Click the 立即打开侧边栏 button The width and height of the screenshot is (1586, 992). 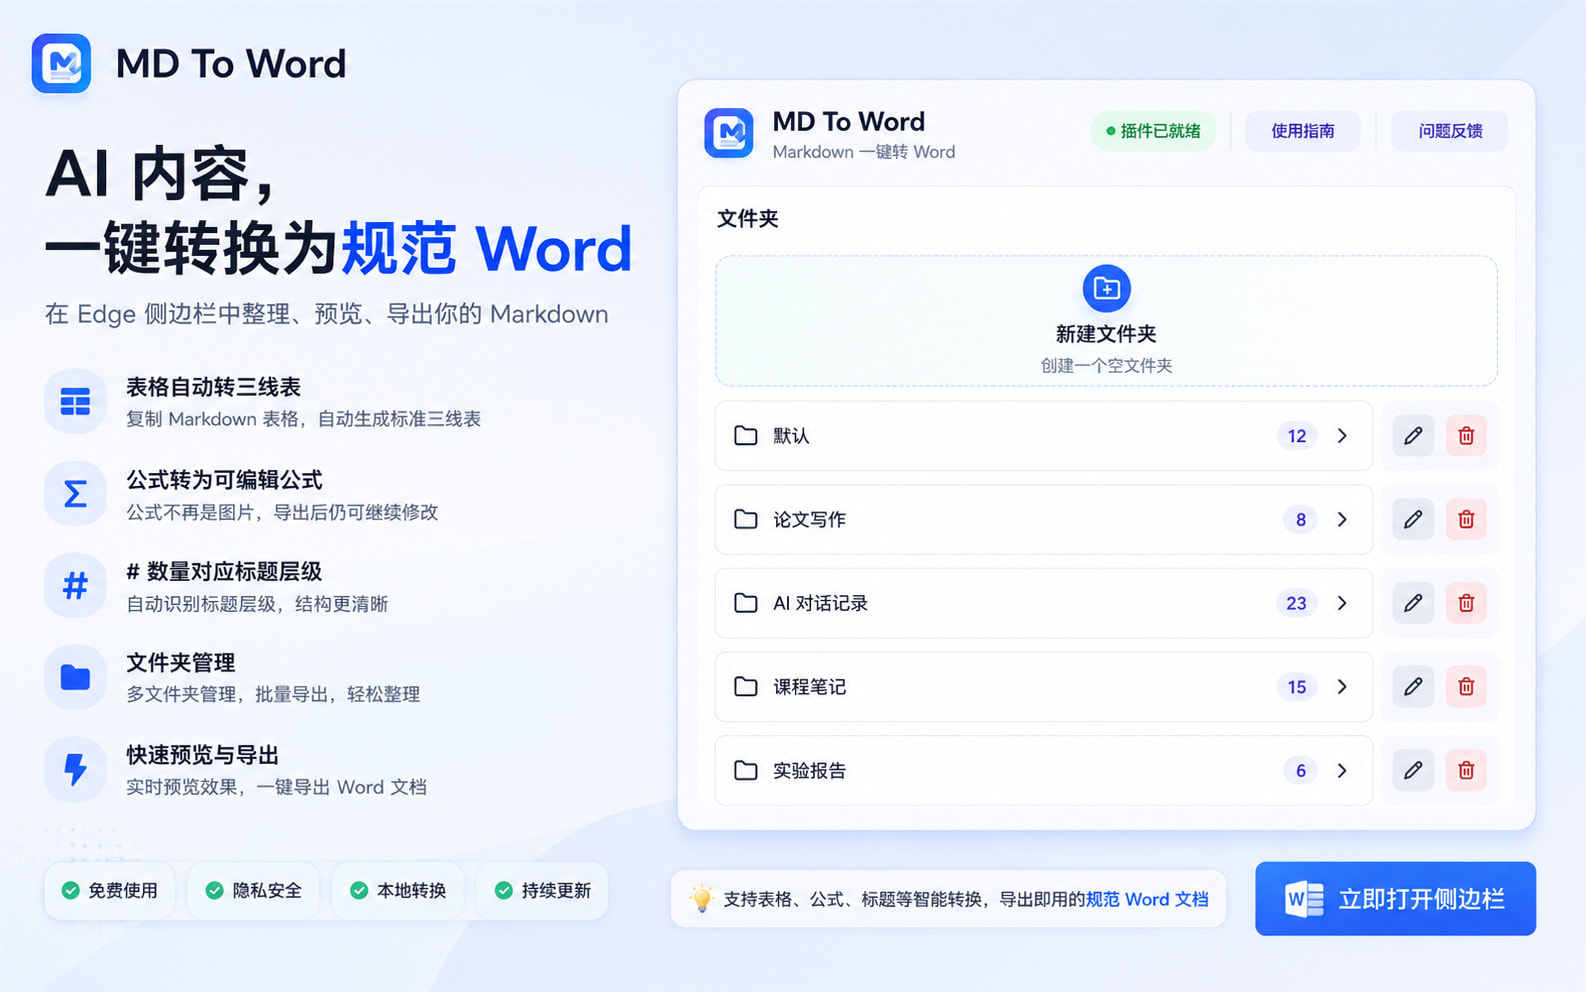tap(1395, 899)
